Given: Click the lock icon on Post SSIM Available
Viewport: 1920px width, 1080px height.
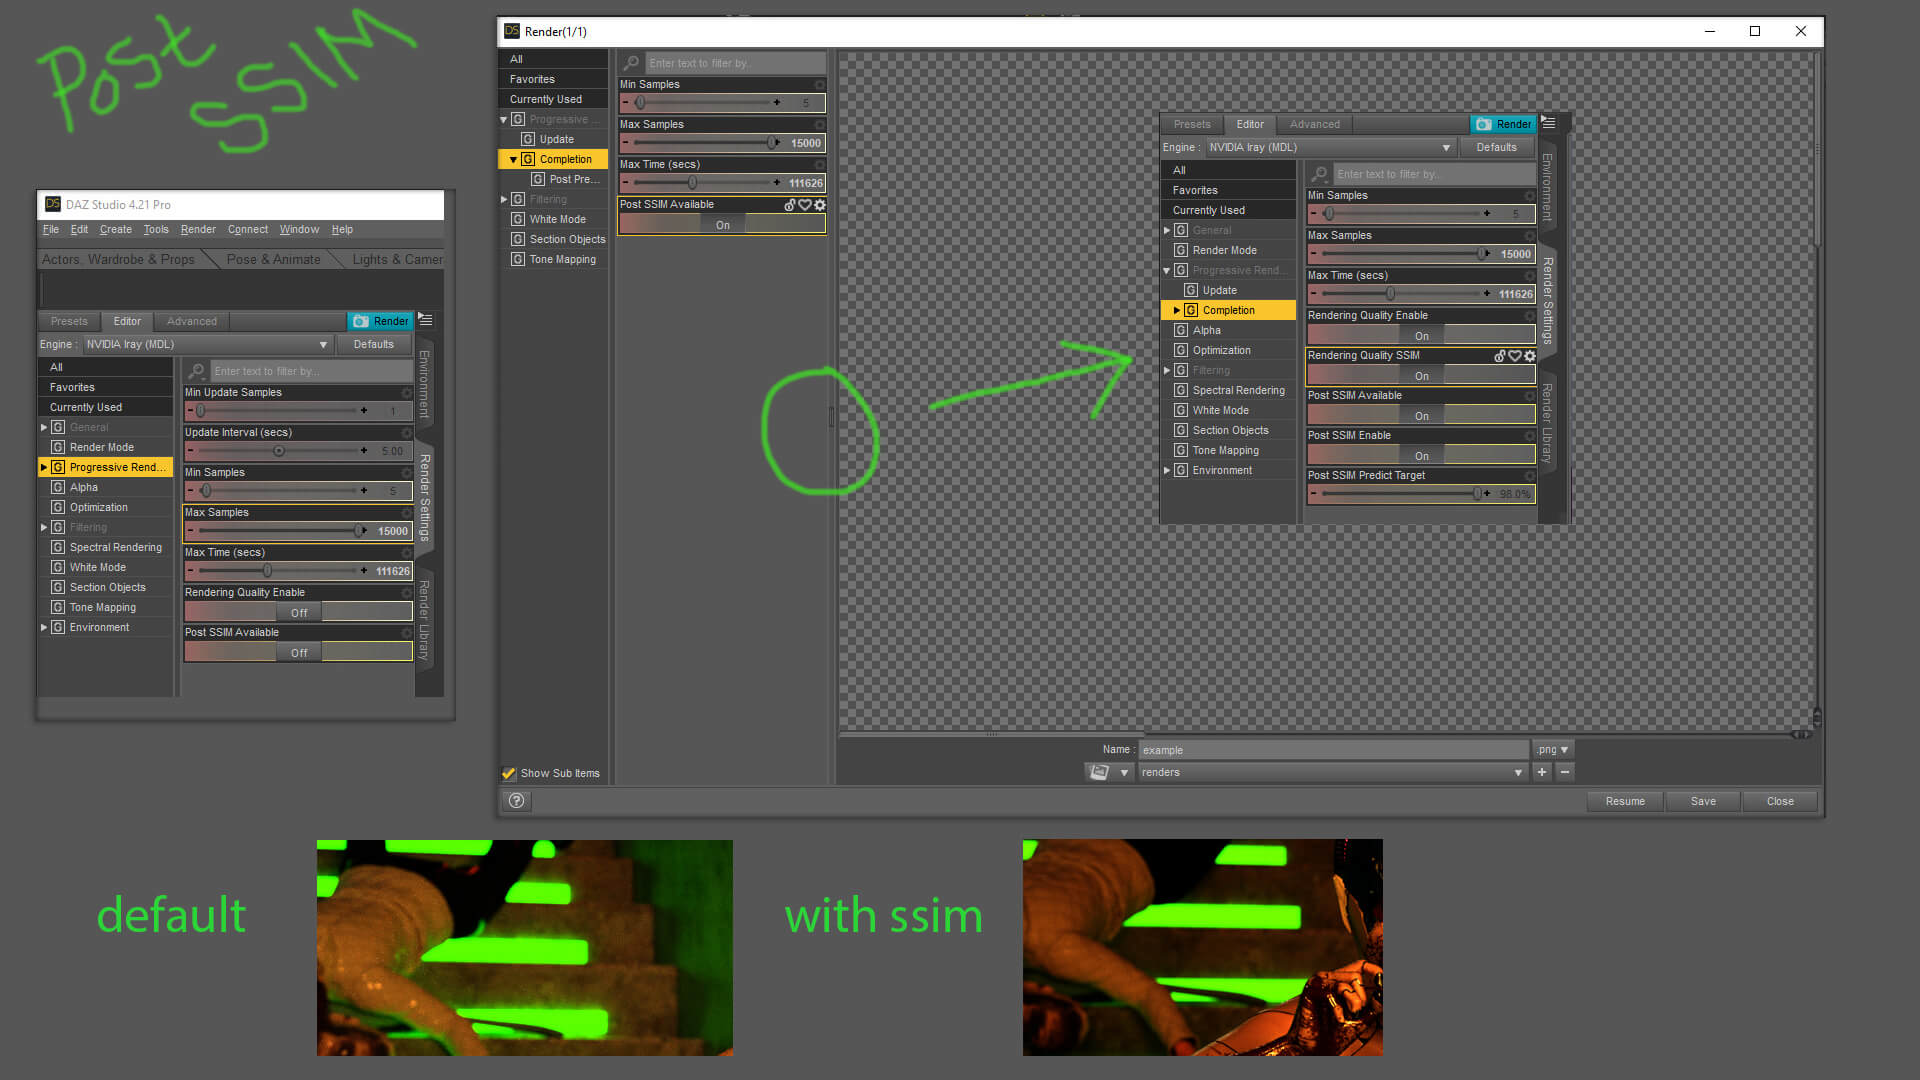Looking at the screenshot, I should [x=790, y=205].
